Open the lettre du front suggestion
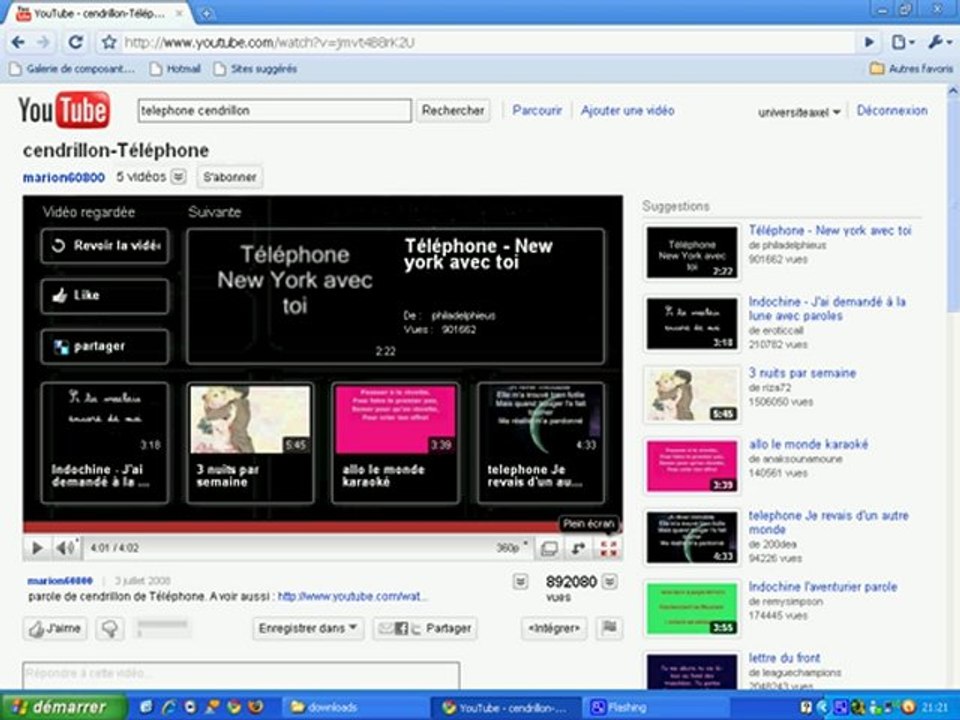This screenshot has width=960, height=720. coord(784,658)
